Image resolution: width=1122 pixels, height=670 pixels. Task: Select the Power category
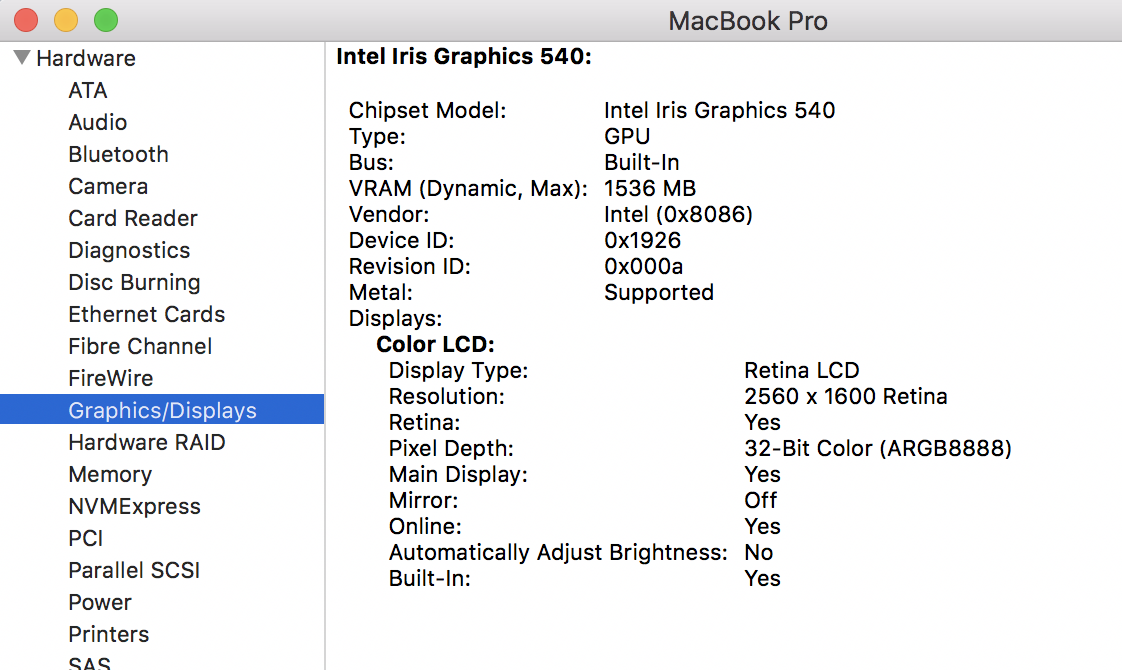click(x=99, y=603)
